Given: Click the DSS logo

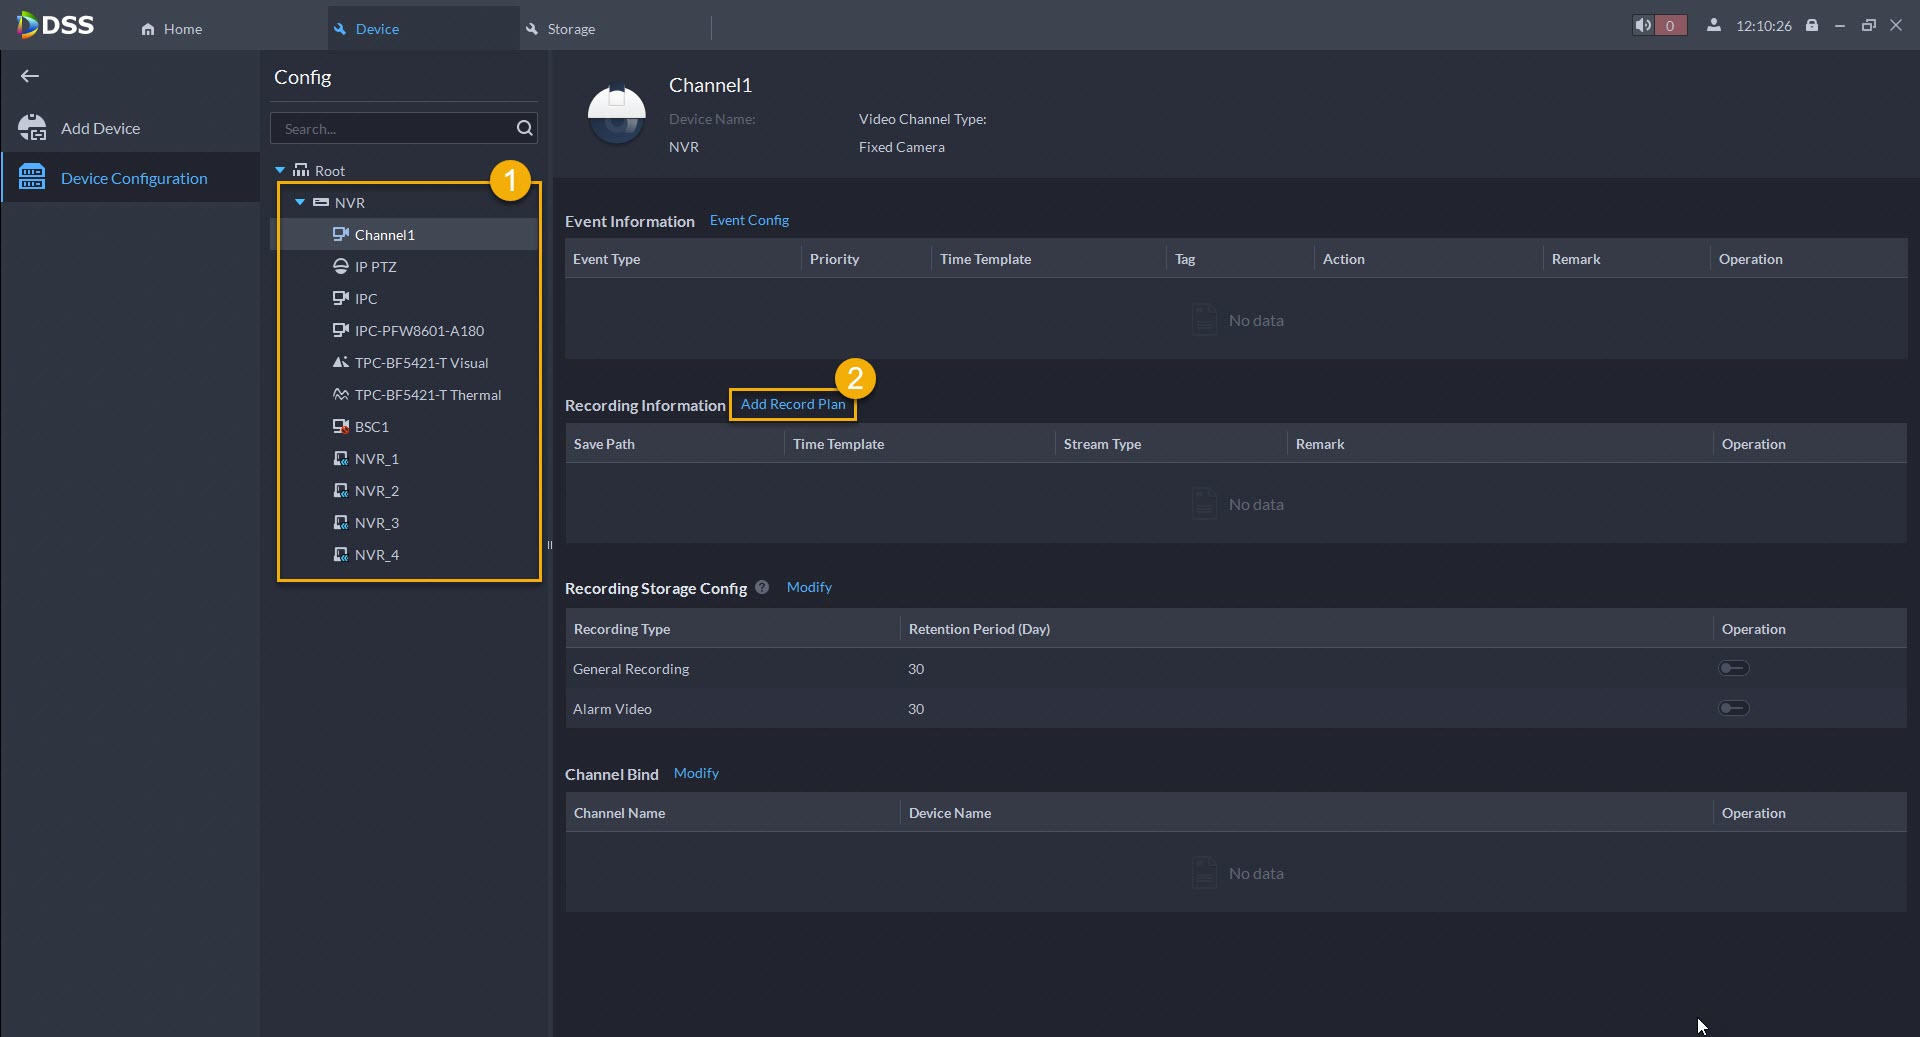Looking at the screenshot, I should [x=56, y=25].
